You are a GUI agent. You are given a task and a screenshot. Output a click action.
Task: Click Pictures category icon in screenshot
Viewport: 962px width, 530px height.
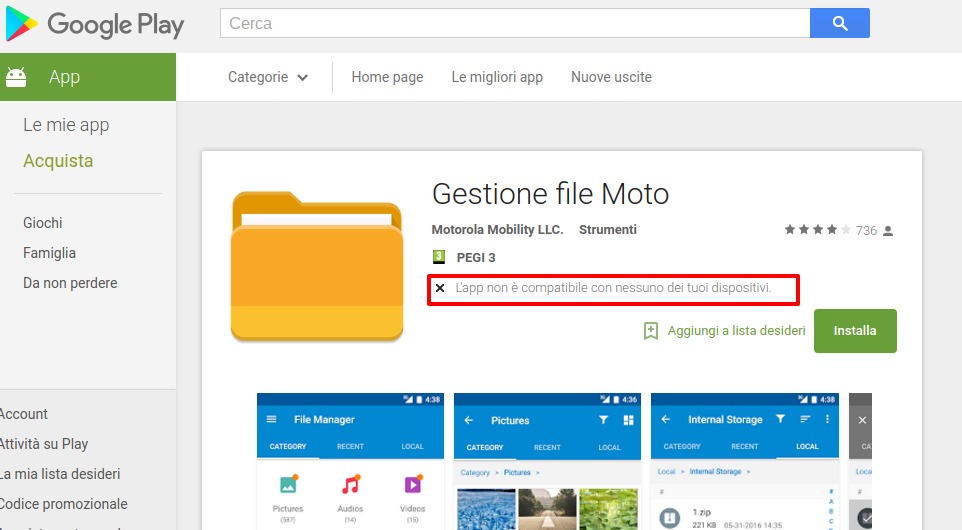pos(288,485)
